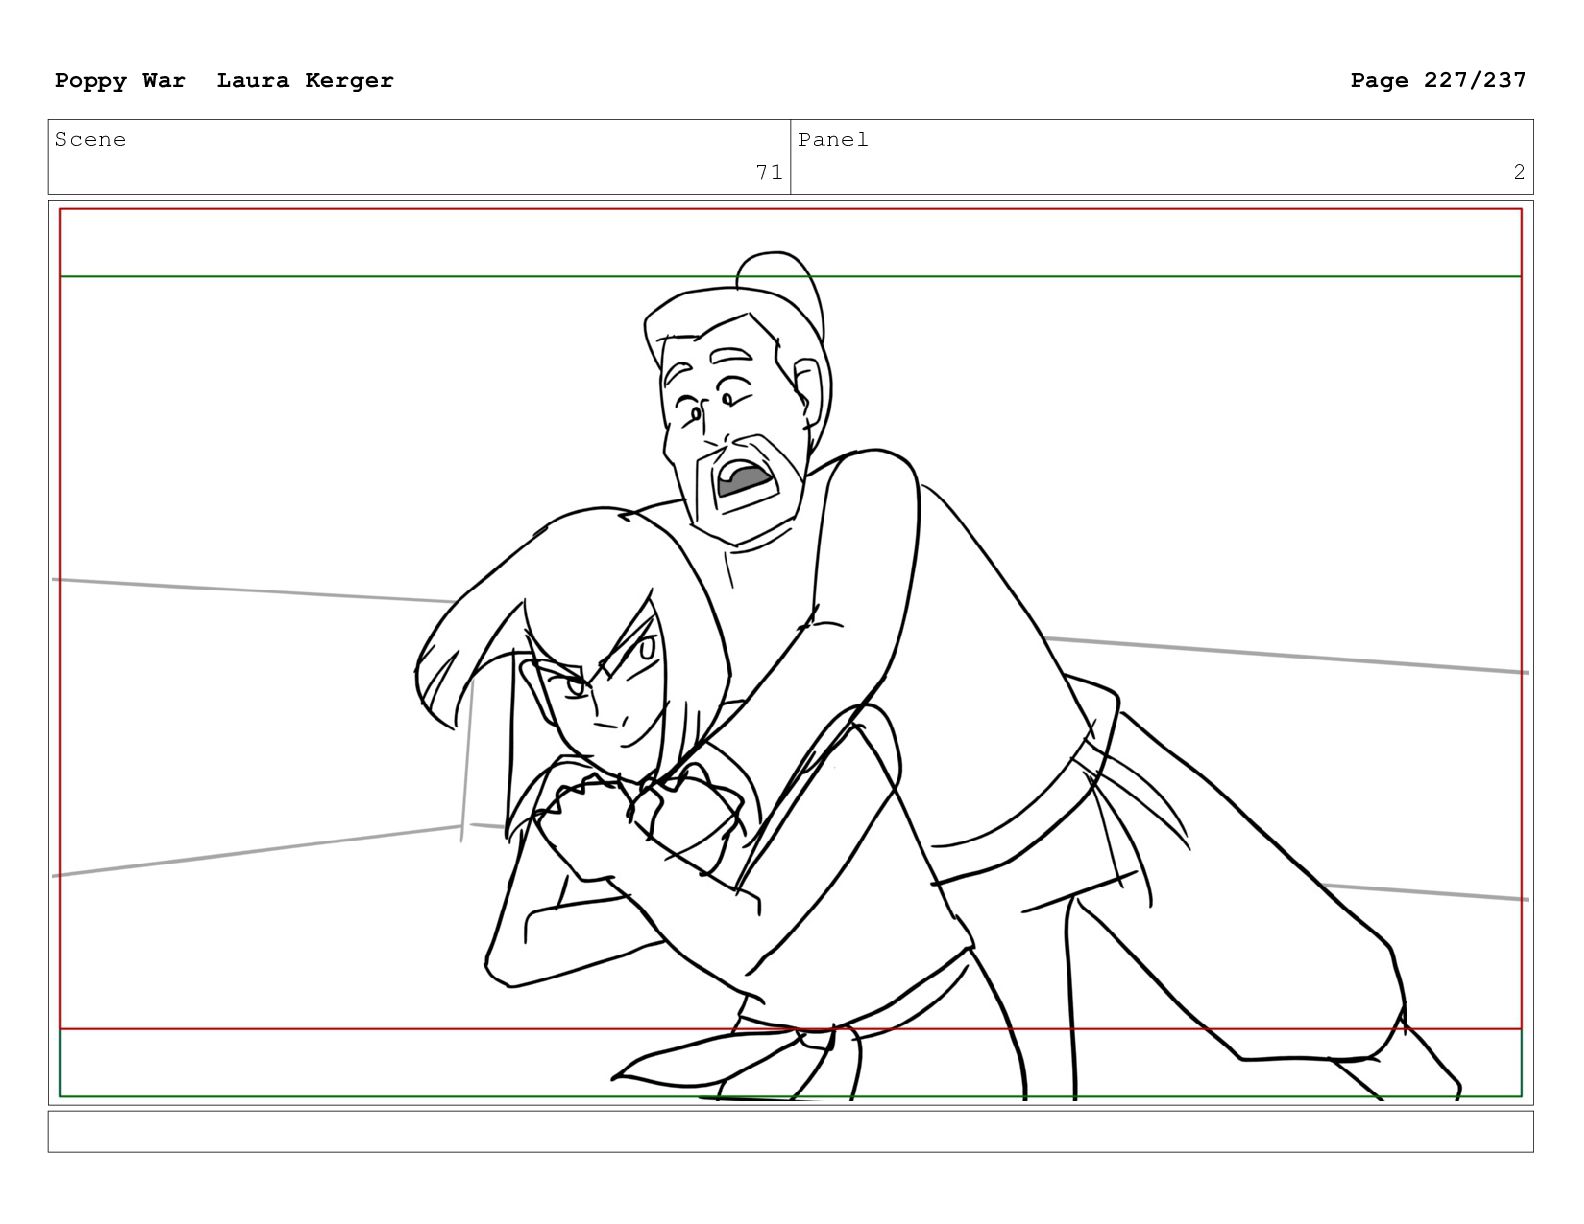This screenshot has width=1584, height=1224.
Task: Click the panel number 2
Action: tap(1519, 172)
